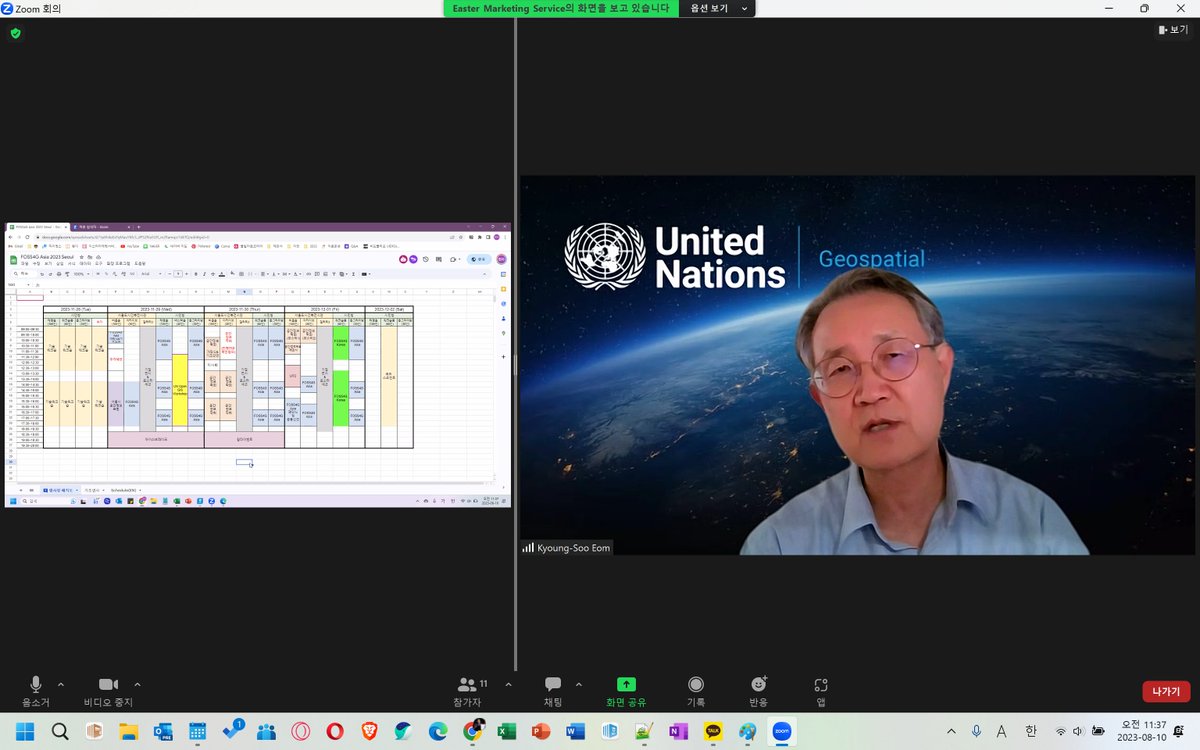Open the Windows Start menu
The height and width of the screenshot is (750, 1200).
(24, 732)
